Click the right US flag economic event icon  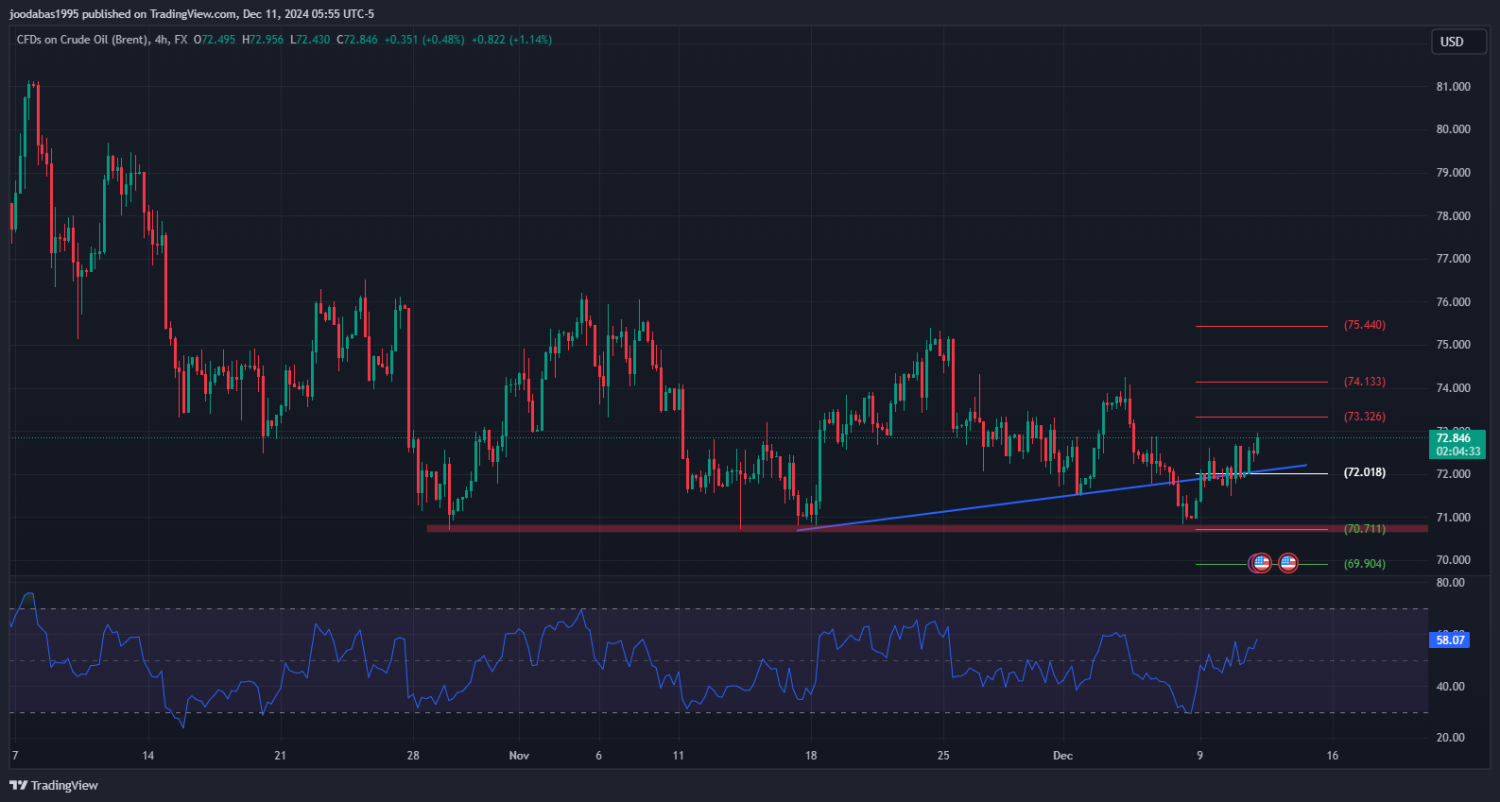(1288, 564)
